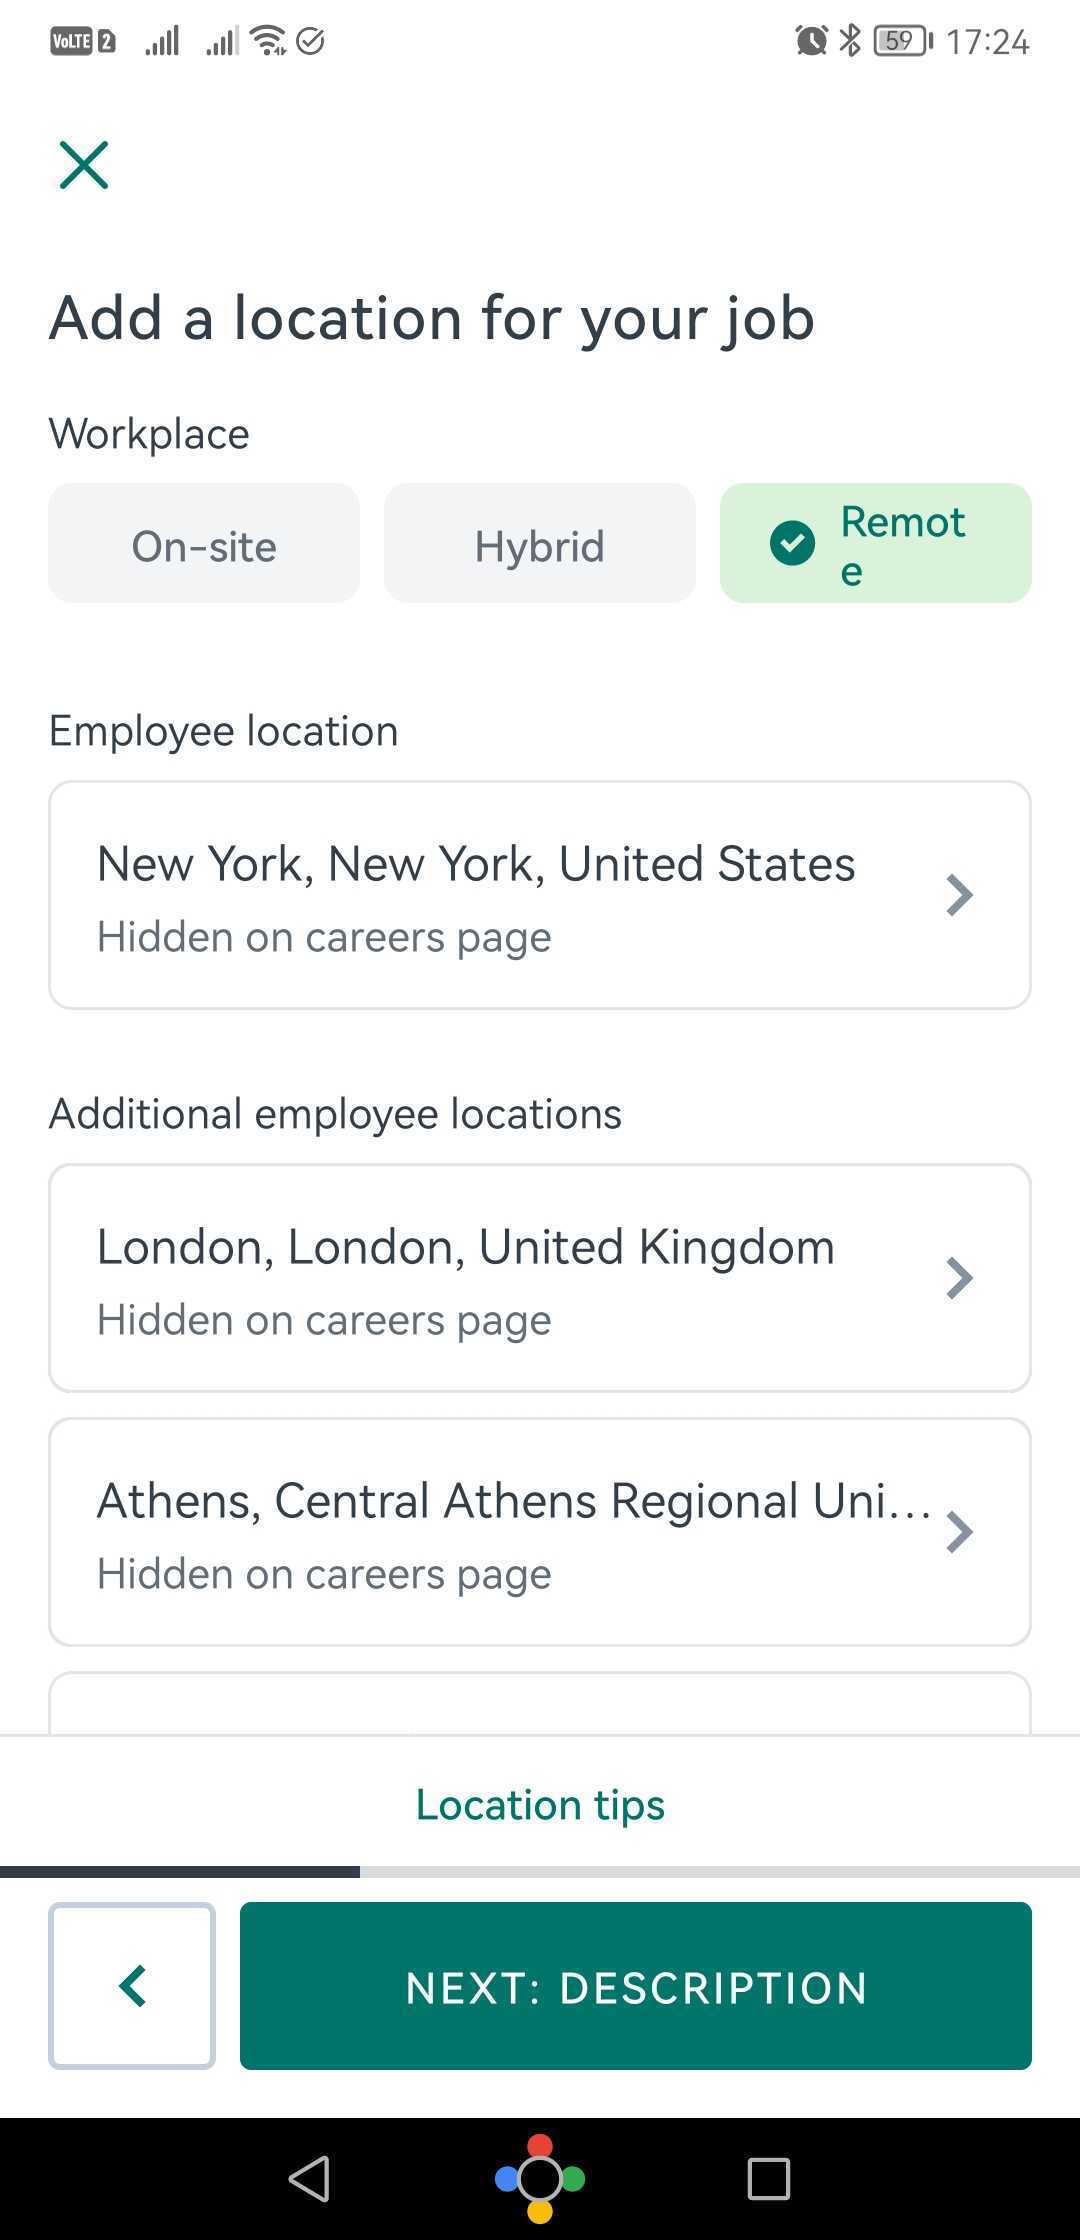Expand Athens location chevron
Image resolution: width=1080 pixels, height=2240 pixels.
(959, 1532)
